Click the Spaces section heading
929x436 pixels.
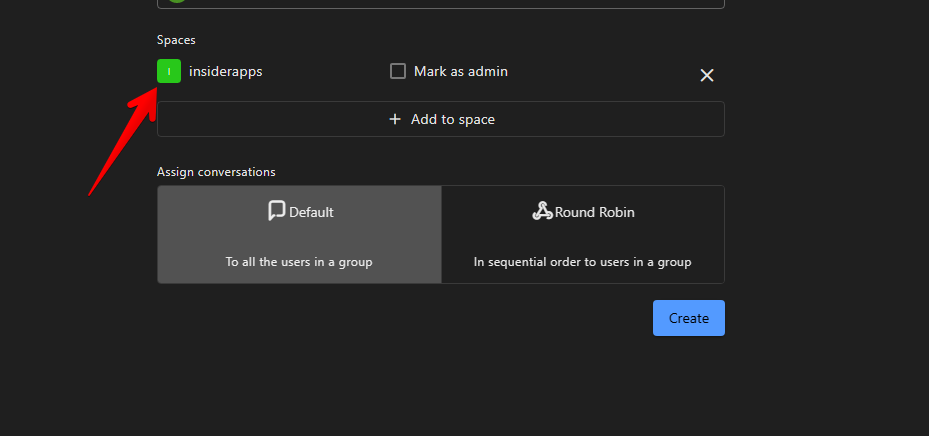pyautogui.click(x=176, y=40)
